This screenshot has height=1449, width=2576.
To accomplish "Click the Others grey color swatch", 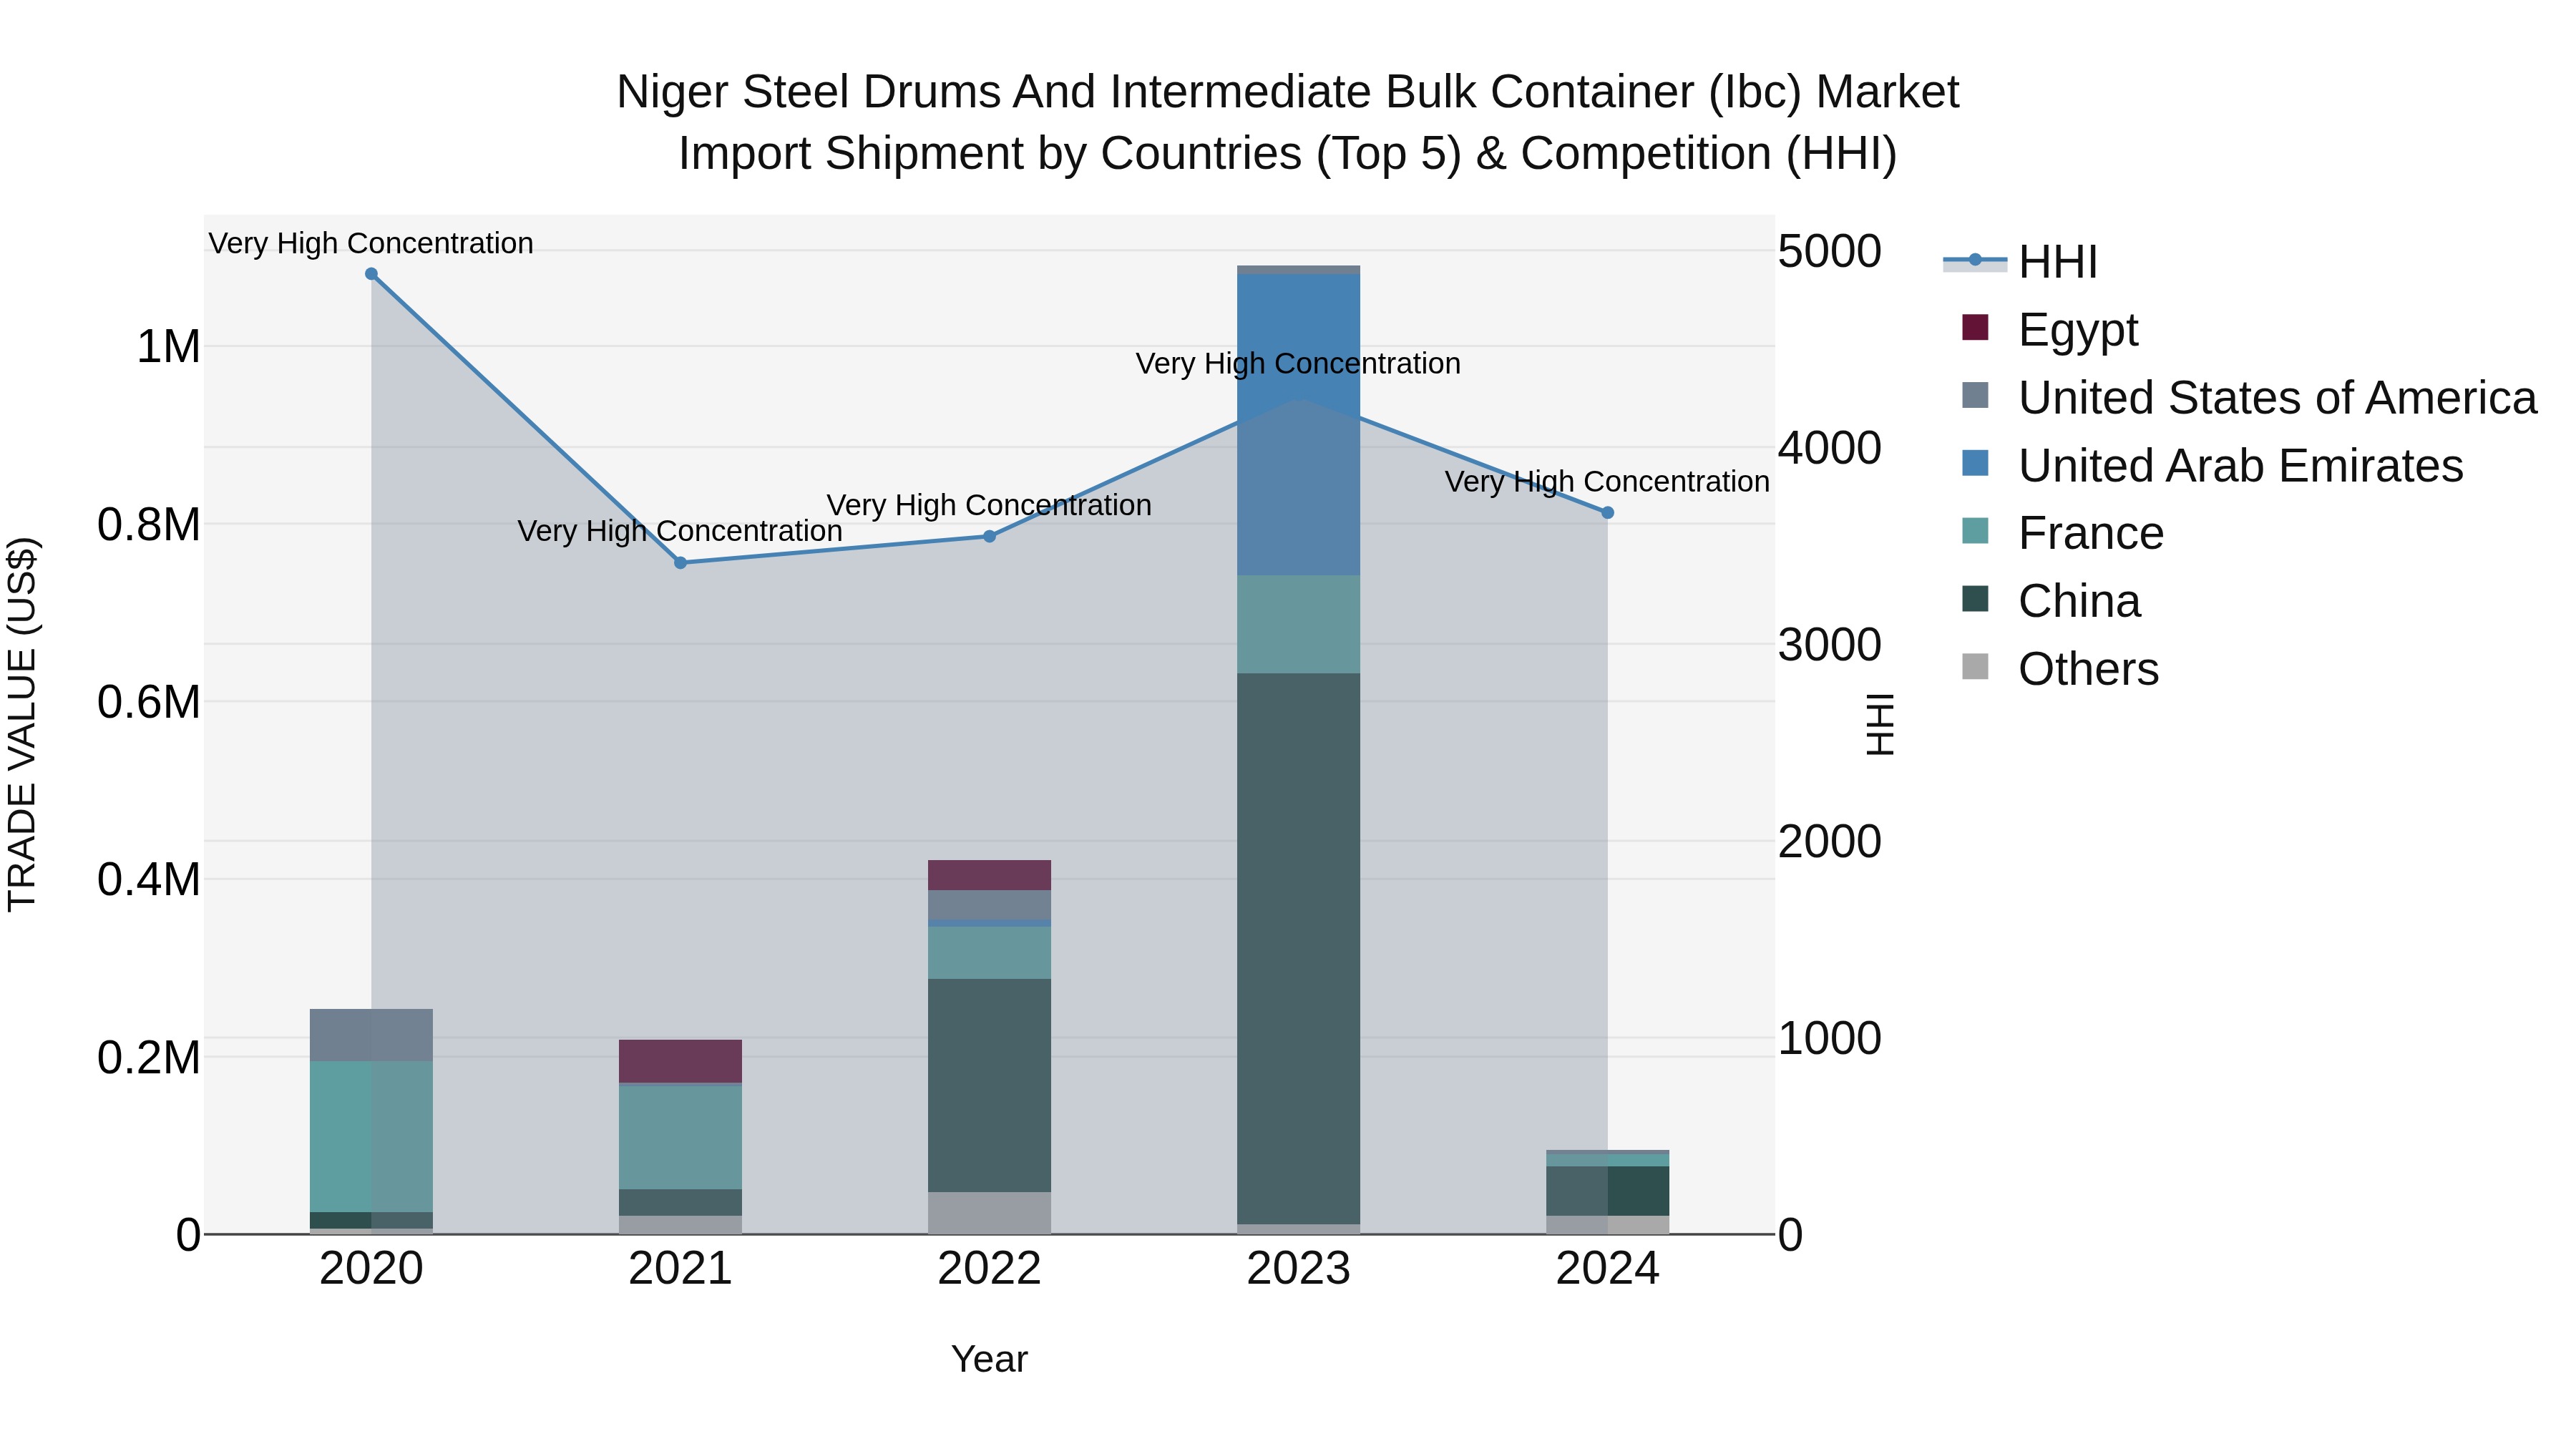I will point(1975,666).
